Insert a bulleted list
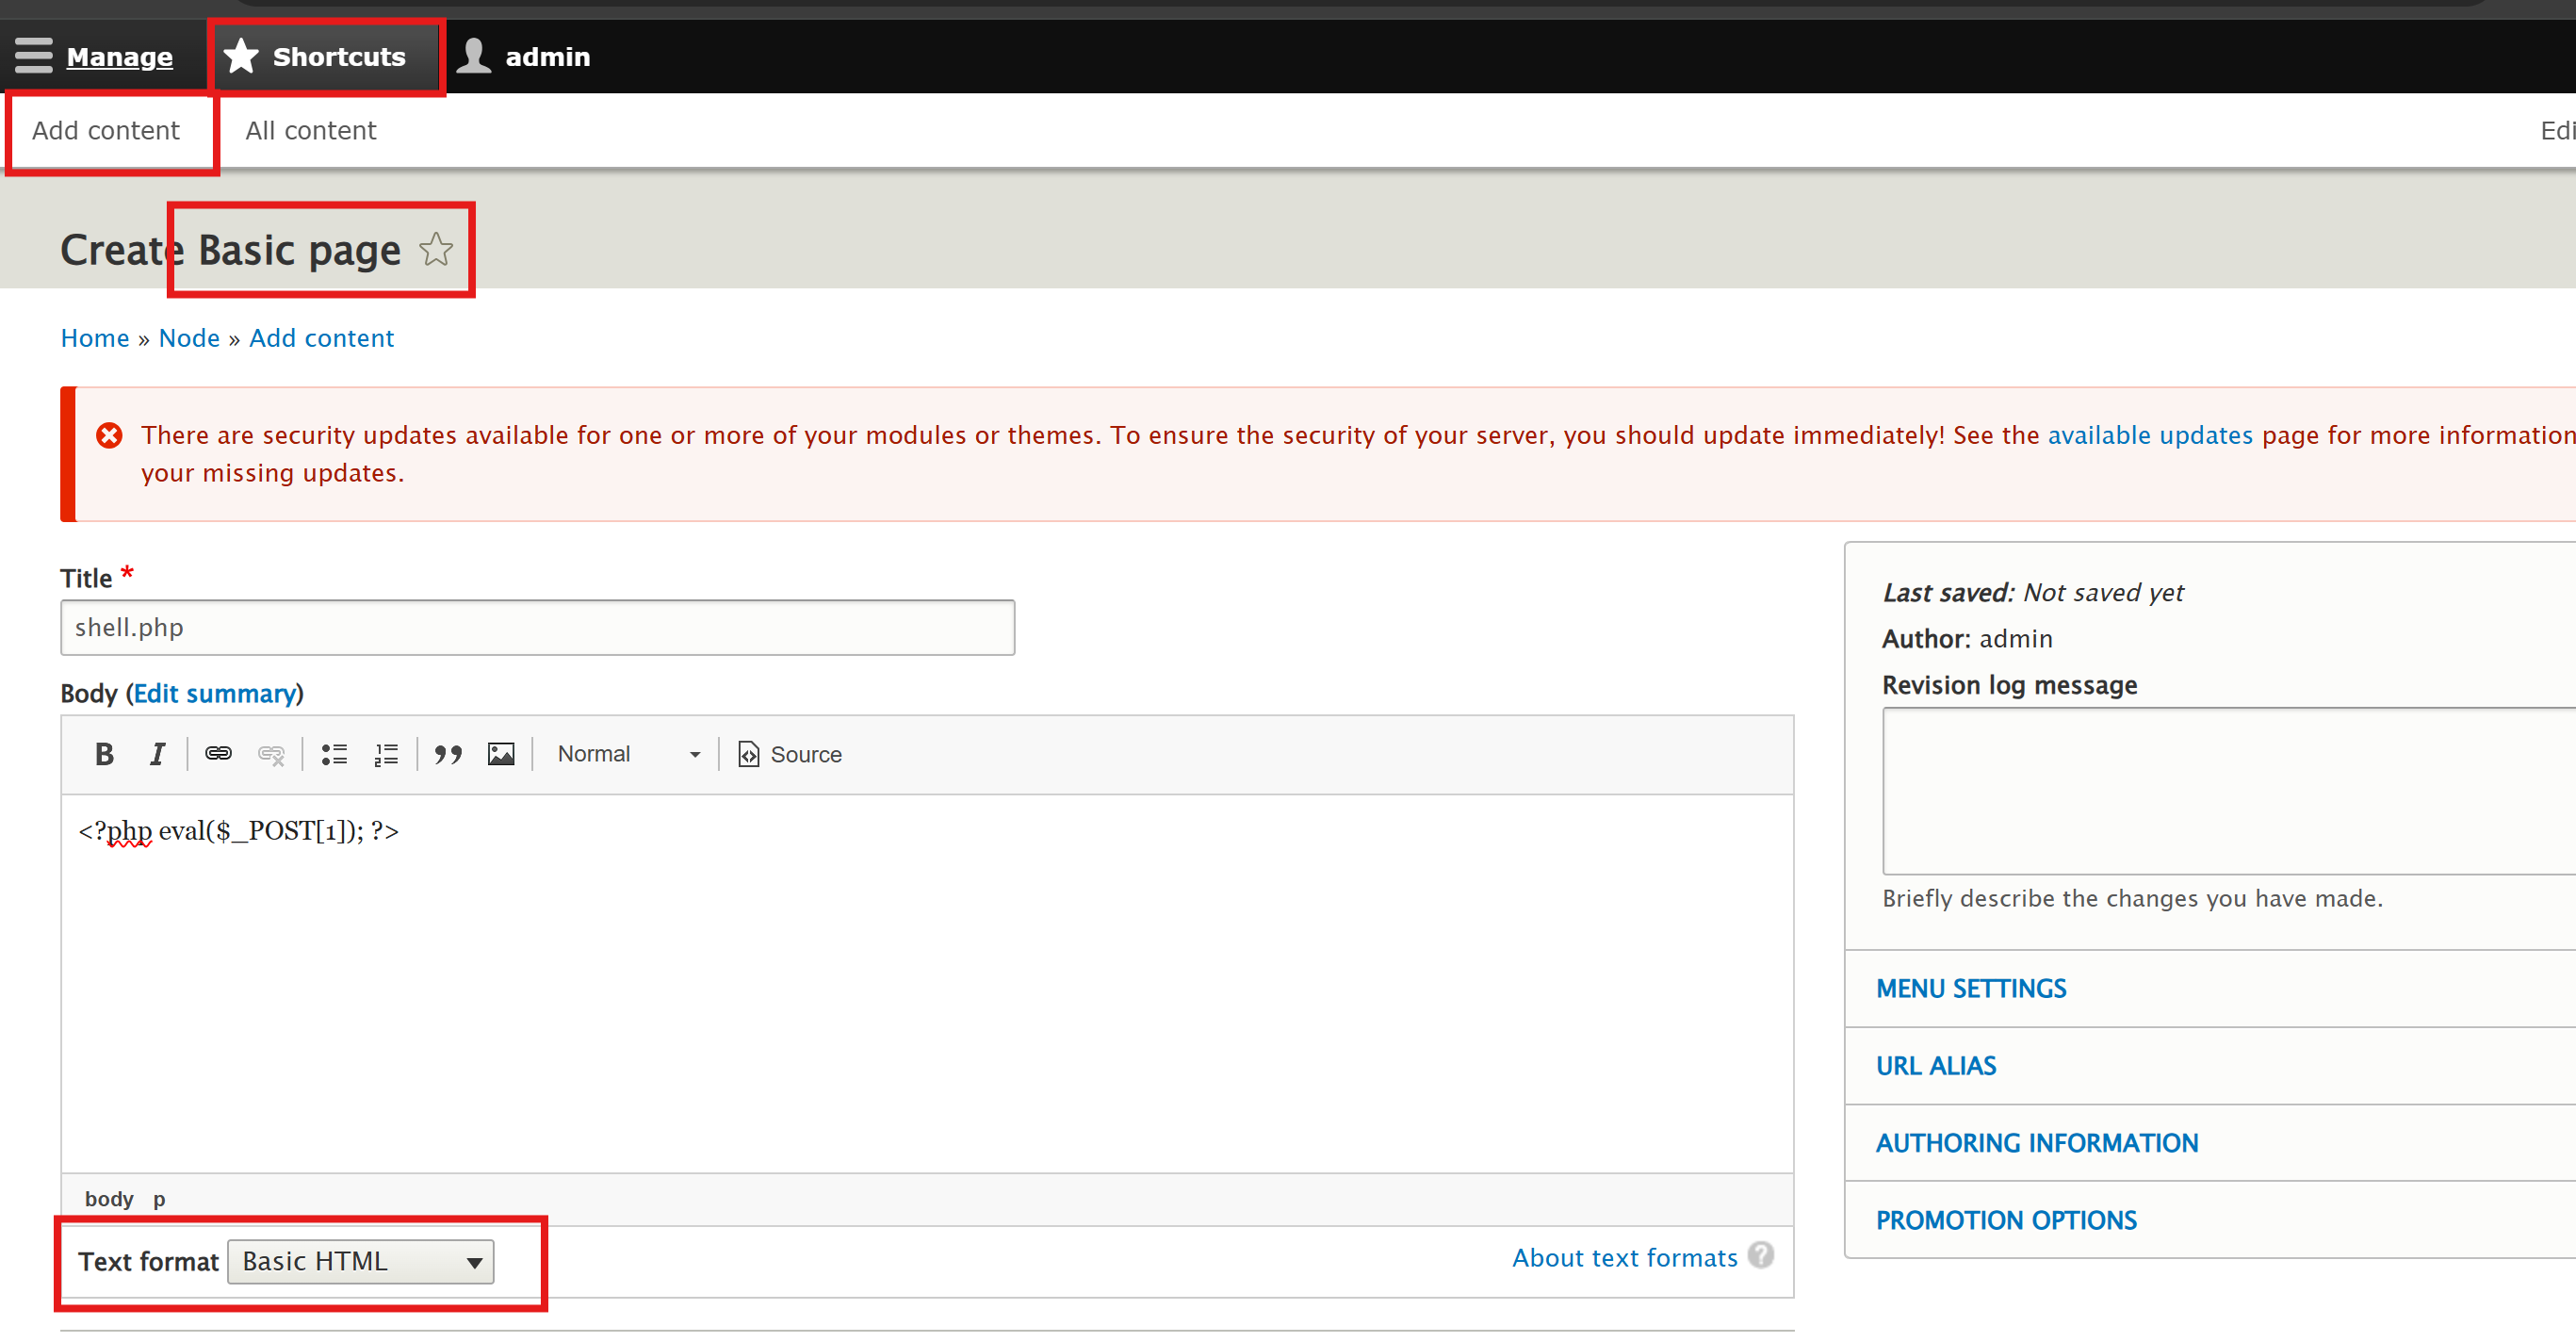Image resolution: width=2576 pixels, height=1342 pixels. click(x=334, y=754)
